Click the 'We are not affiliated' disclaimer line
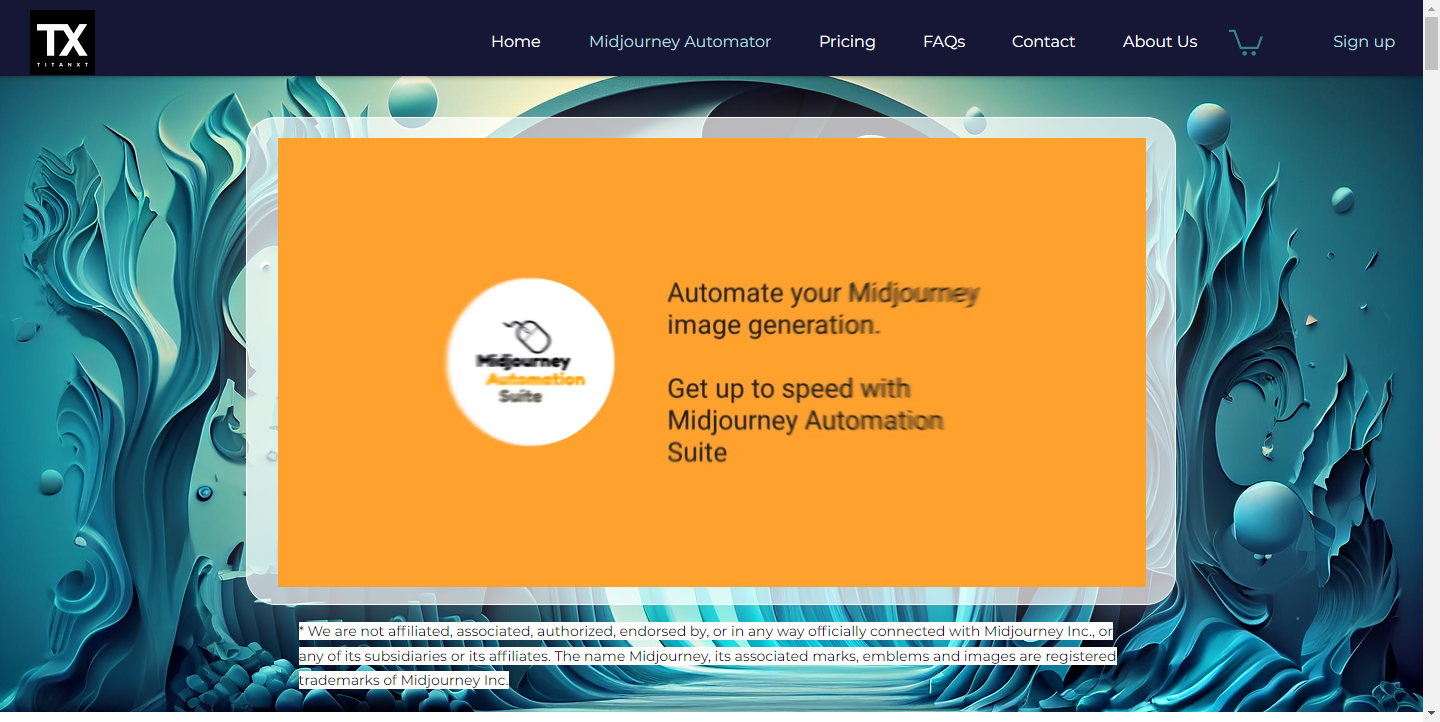 (x=706, y=632)
